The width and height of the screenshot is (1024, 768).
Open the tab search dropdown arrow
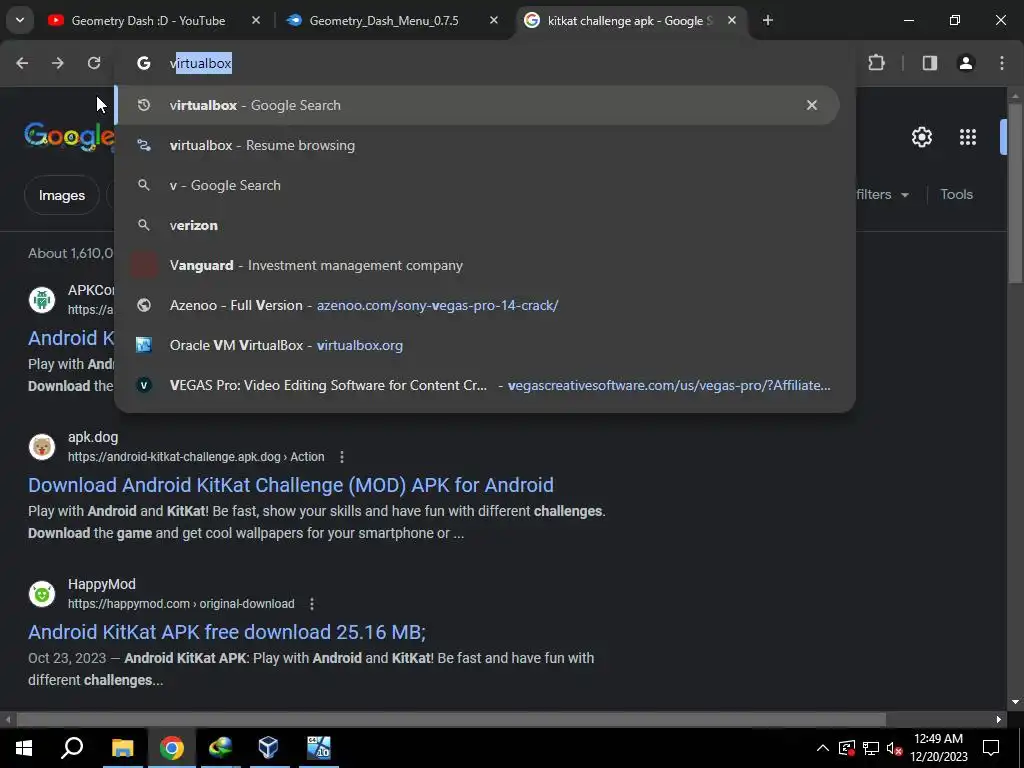(x=20, y=20)
